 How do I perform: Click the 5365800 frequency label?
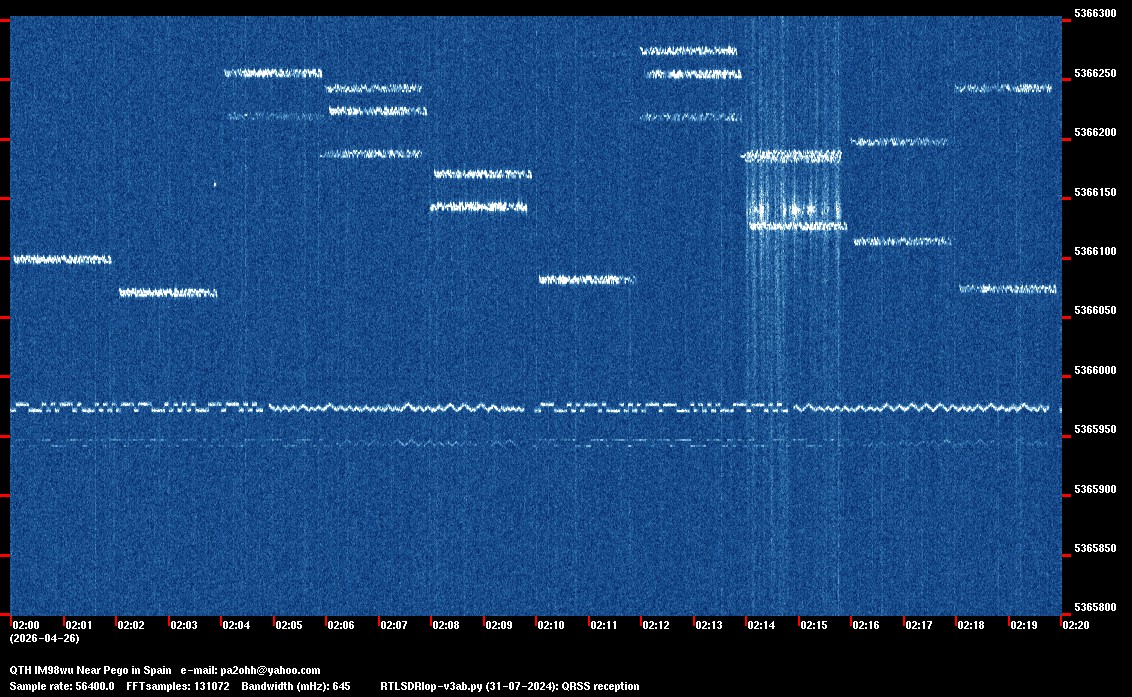click(x=1094, y=608)
